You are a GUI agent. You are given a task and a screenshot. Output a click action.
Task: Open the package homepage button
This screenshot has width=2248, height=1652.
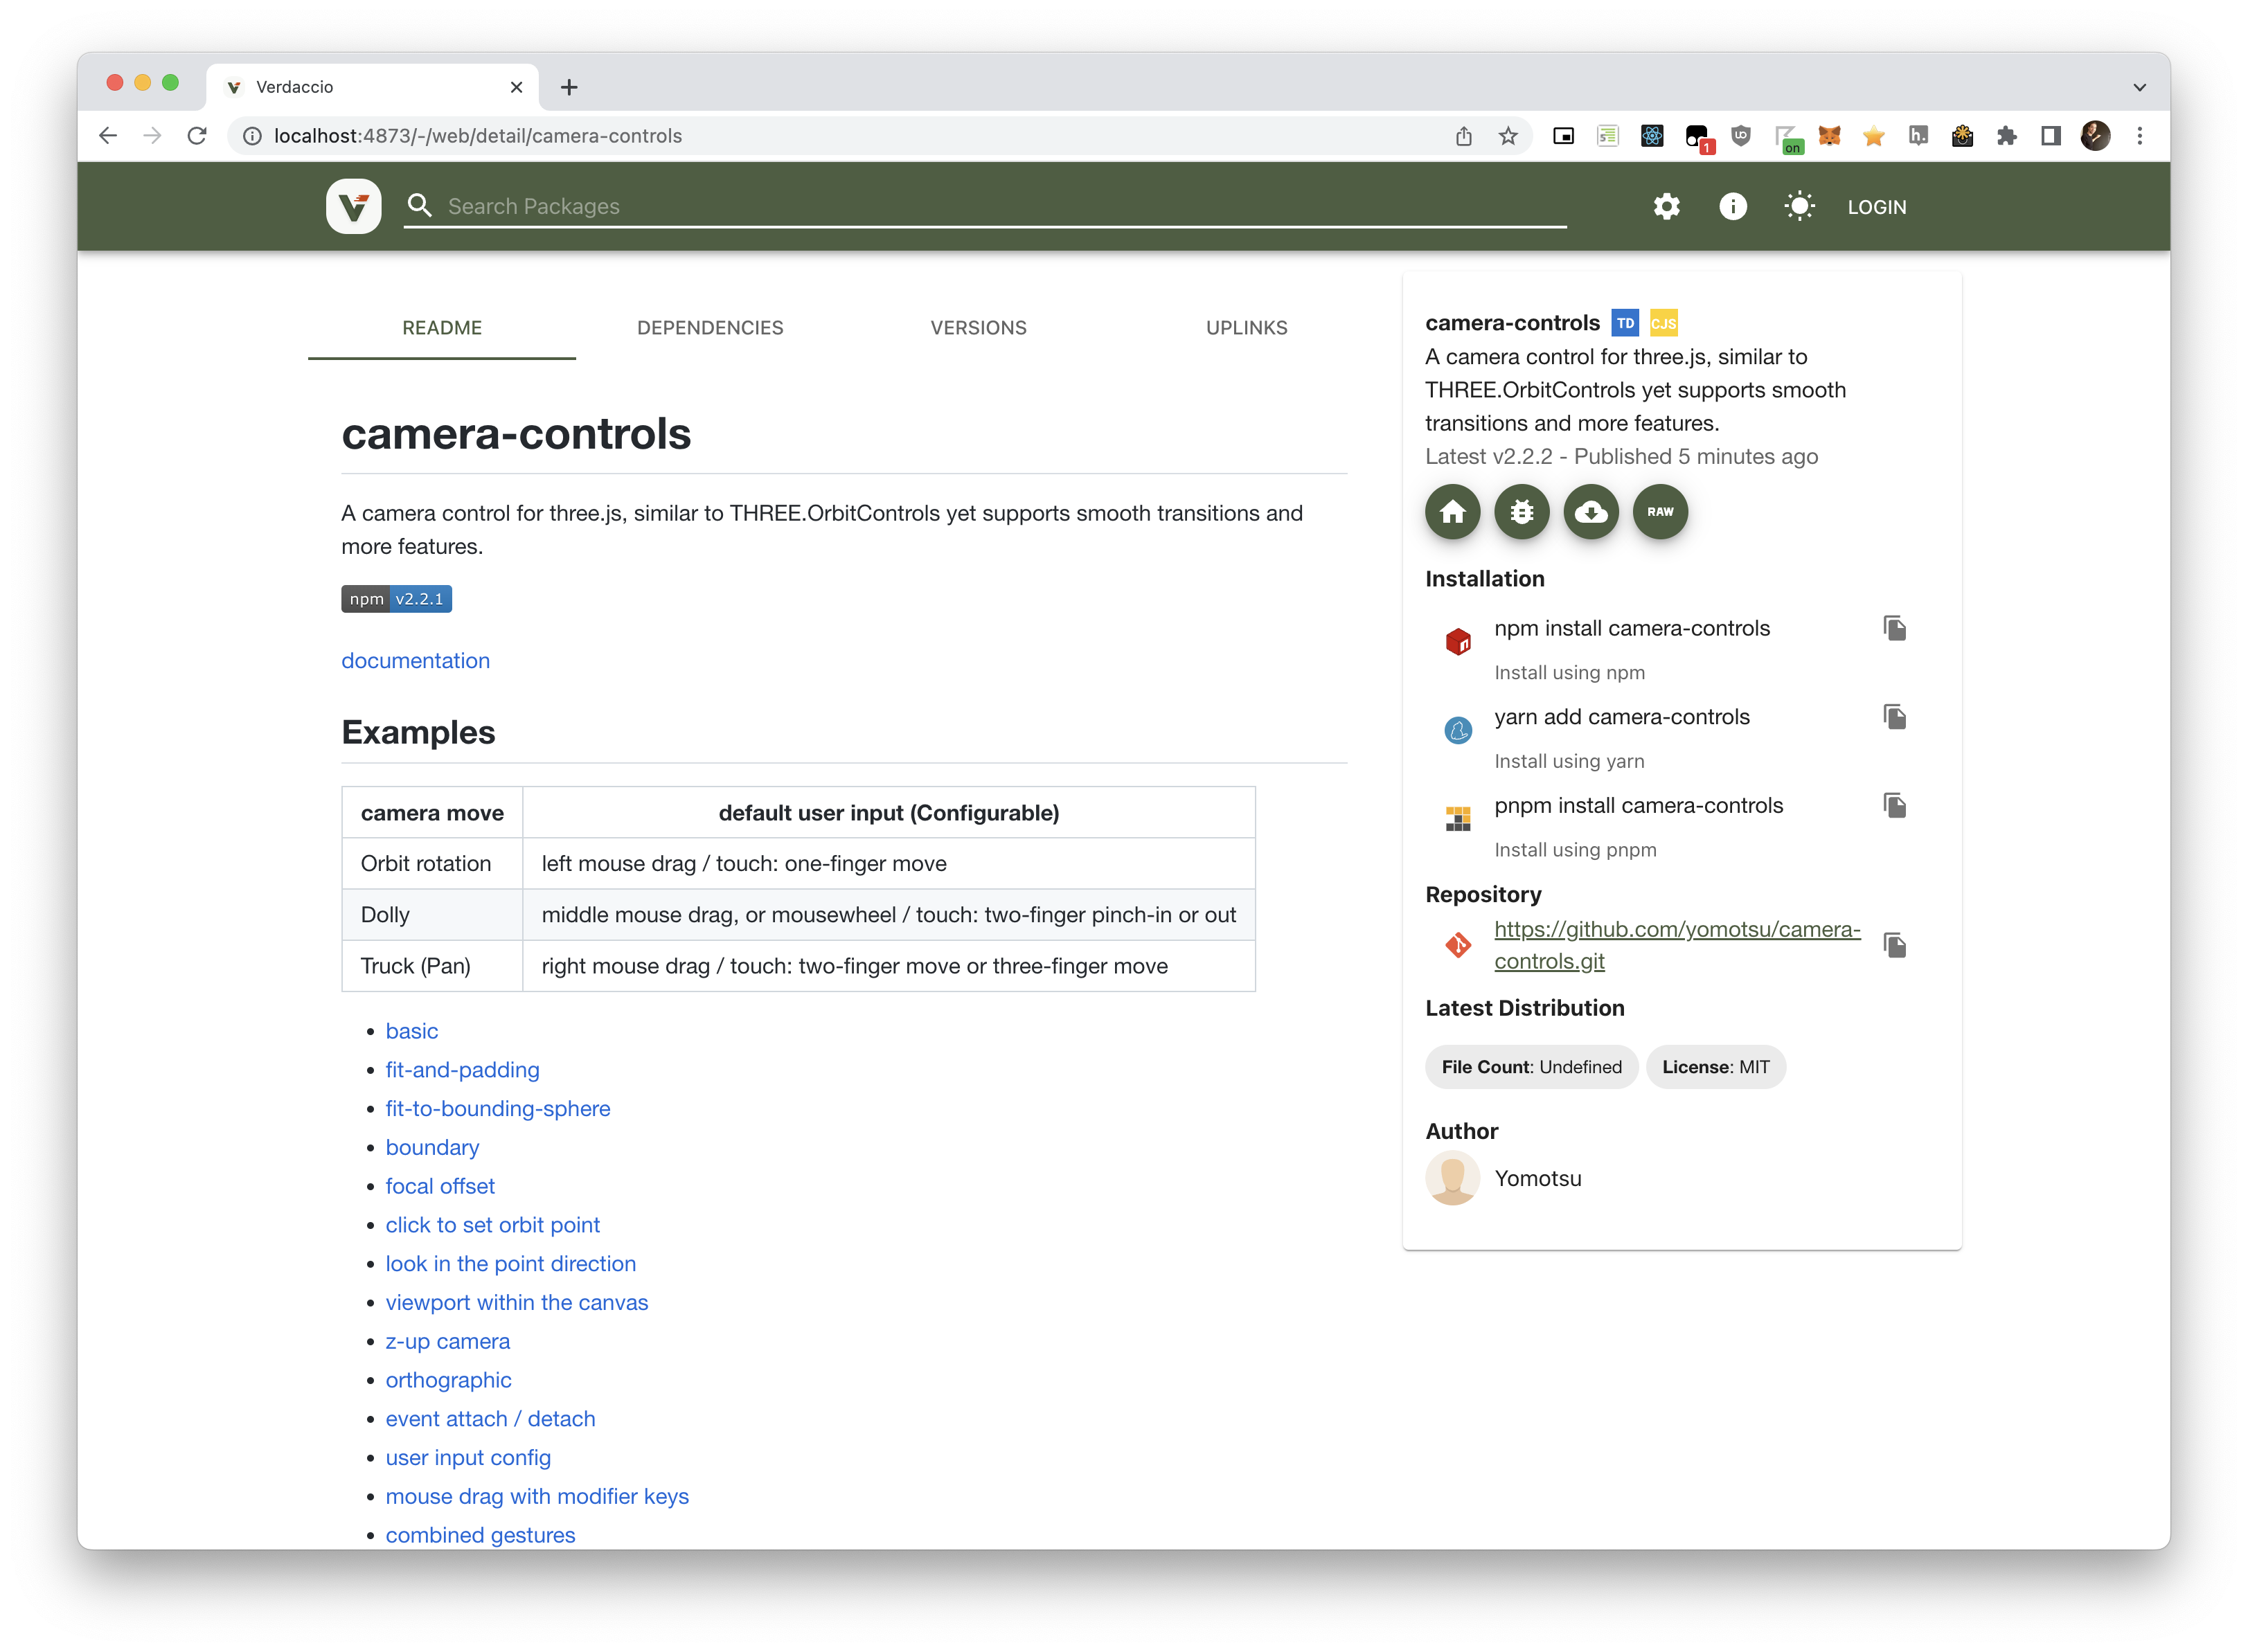(1452, 512)
